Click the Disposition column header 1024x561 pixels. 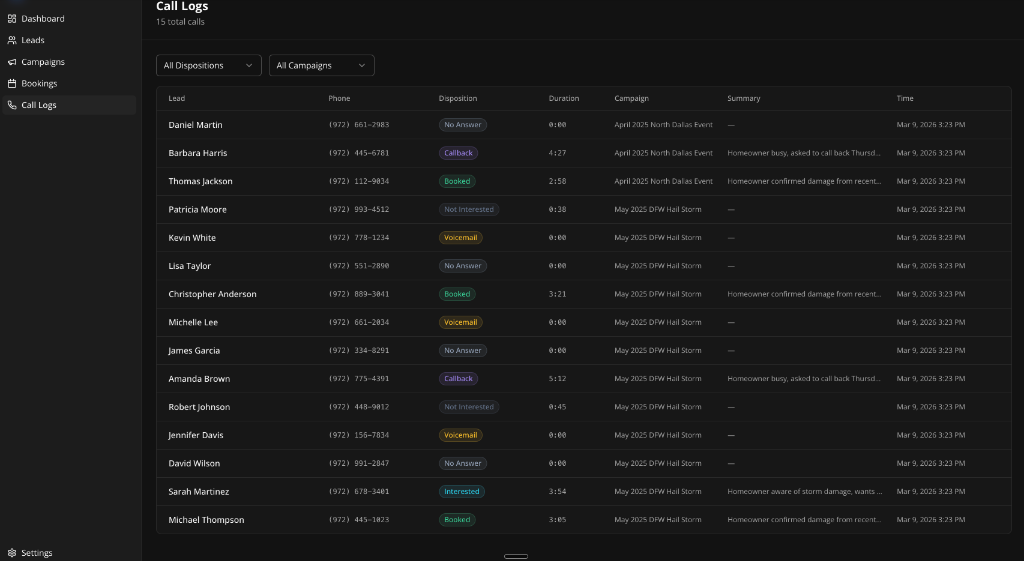coord(458,99)
